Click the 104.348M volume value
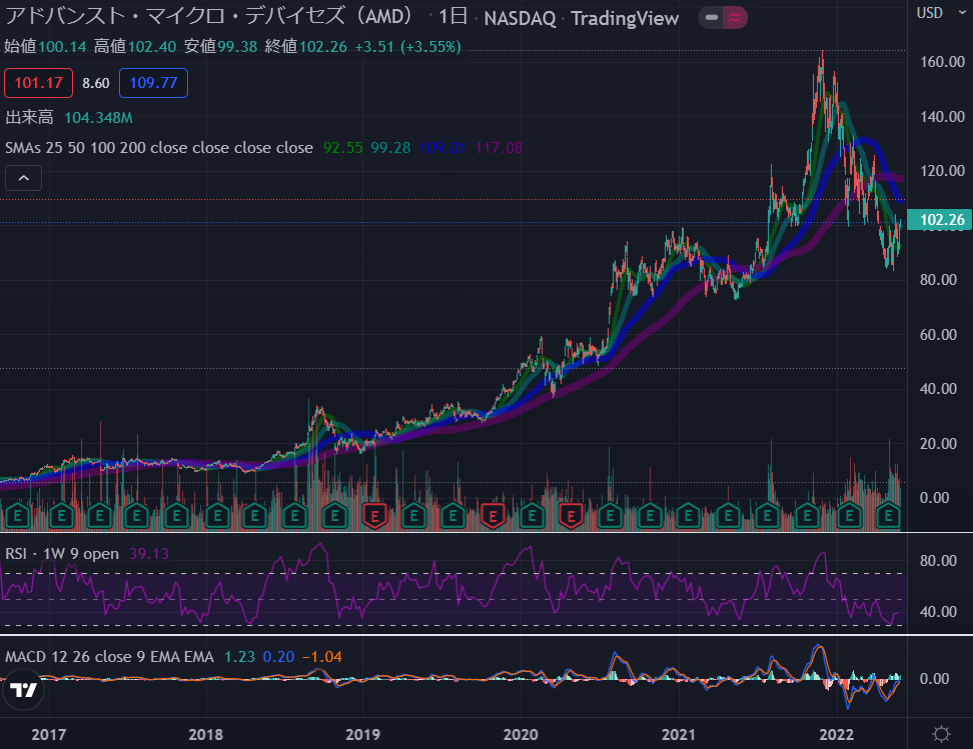This screenshot has height=749, width=973. tap(99, 117)
